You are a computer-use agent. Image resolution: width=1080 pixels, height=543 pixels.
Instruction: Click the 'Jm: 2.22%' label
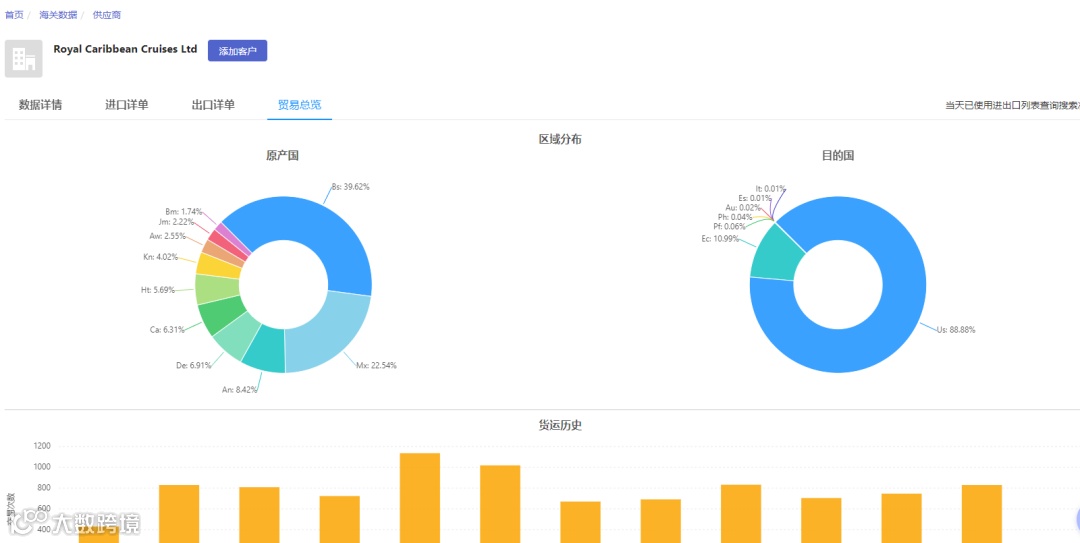click(176, 222)
